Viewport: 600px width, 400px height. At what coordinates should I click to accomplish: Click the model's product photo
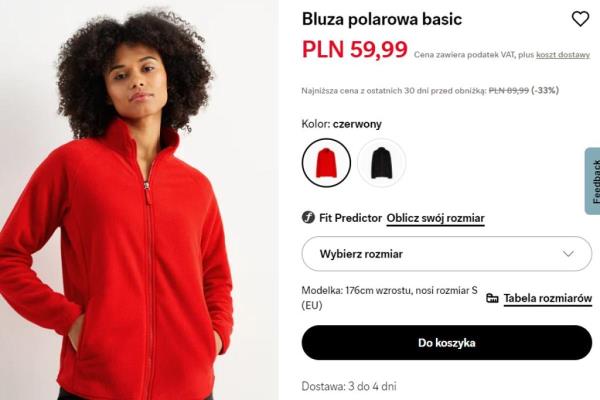click(x=139, y=200)
